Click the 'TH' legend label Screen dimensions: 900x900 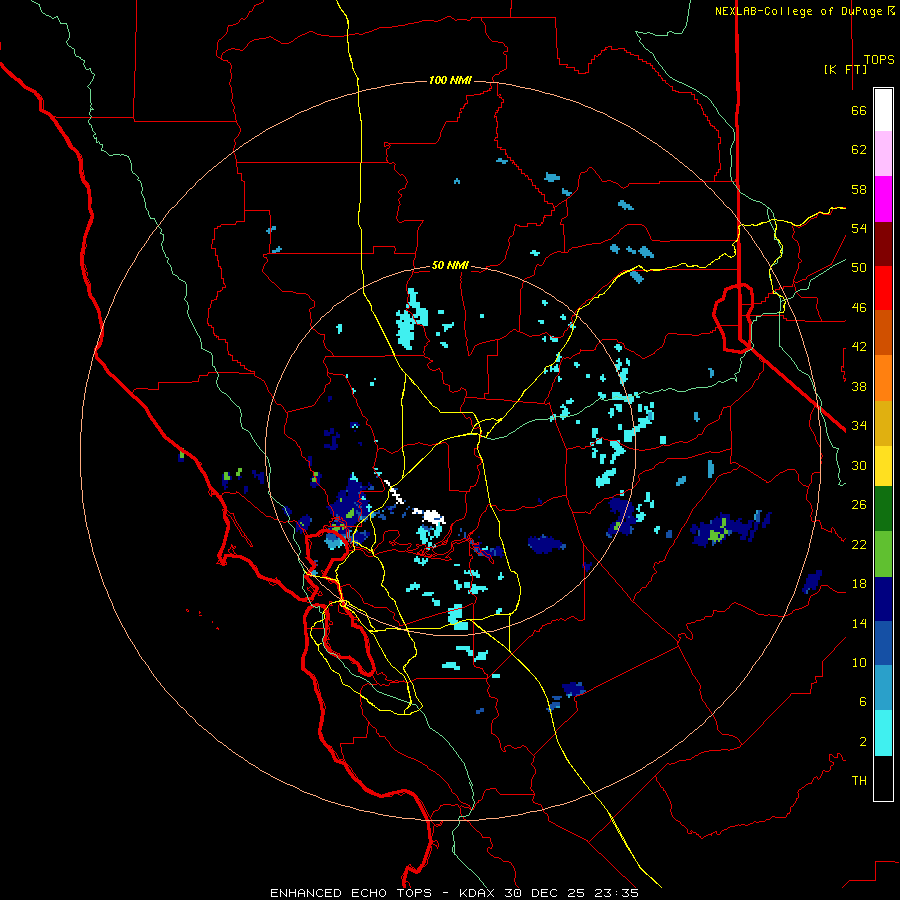click(x=859, y=781)
